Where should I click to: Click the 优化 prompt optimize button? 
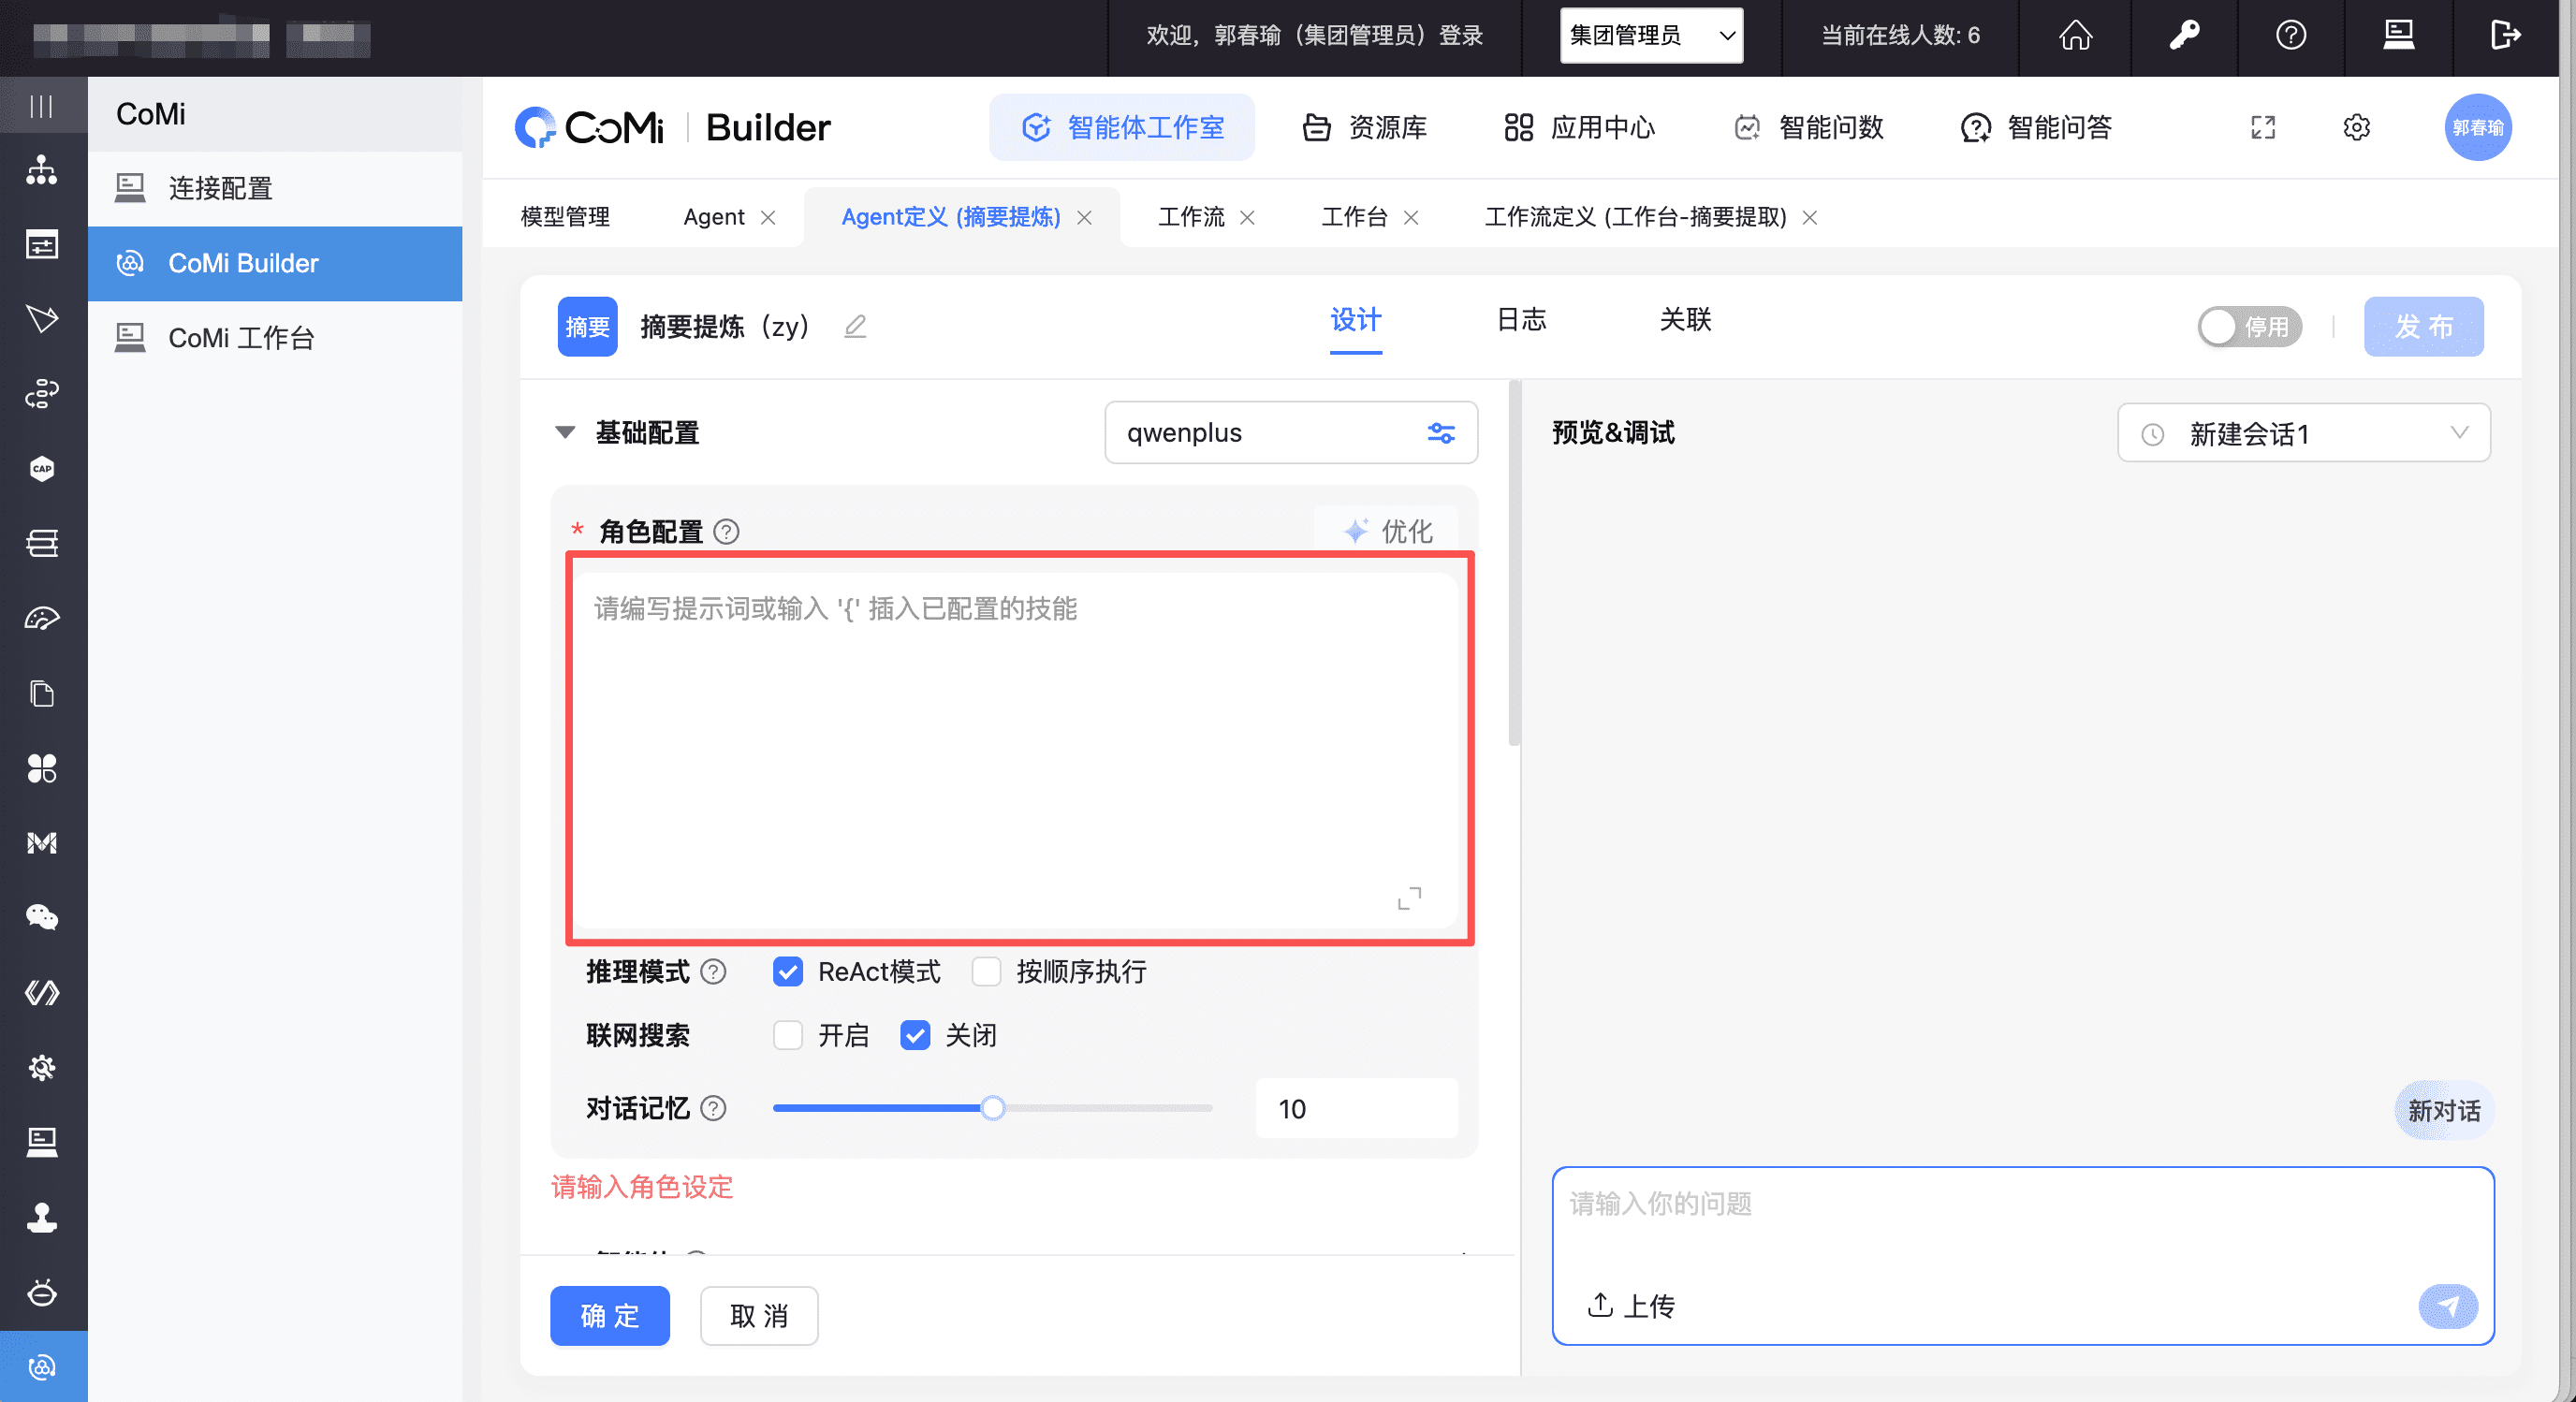[x=1386, y=531]
